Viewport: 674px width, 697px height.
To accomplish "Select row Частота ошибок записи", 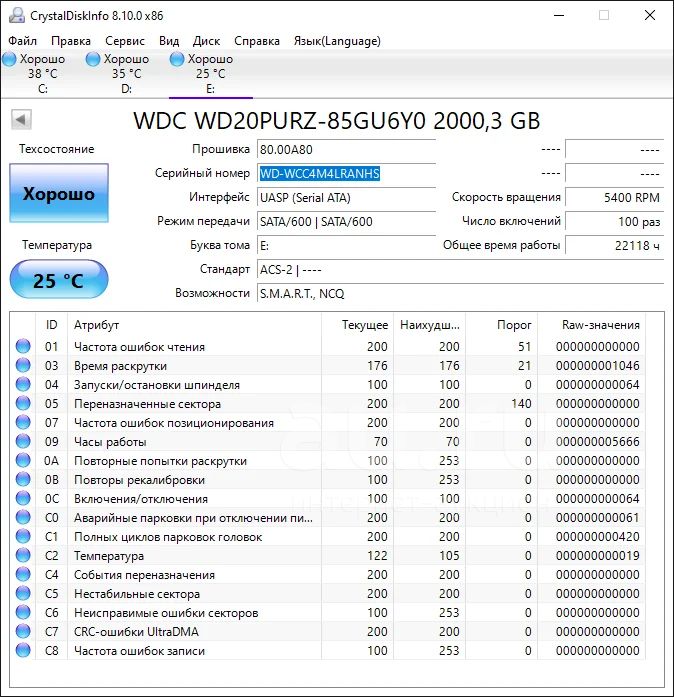I will [x=328, y=651].
